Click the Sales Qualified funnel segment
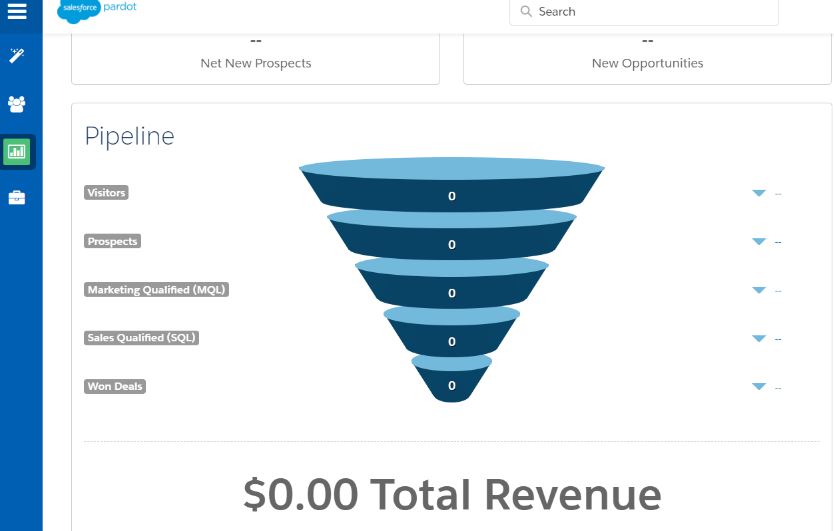This screenshot has width=834, height=531. (x=452, y=331)
